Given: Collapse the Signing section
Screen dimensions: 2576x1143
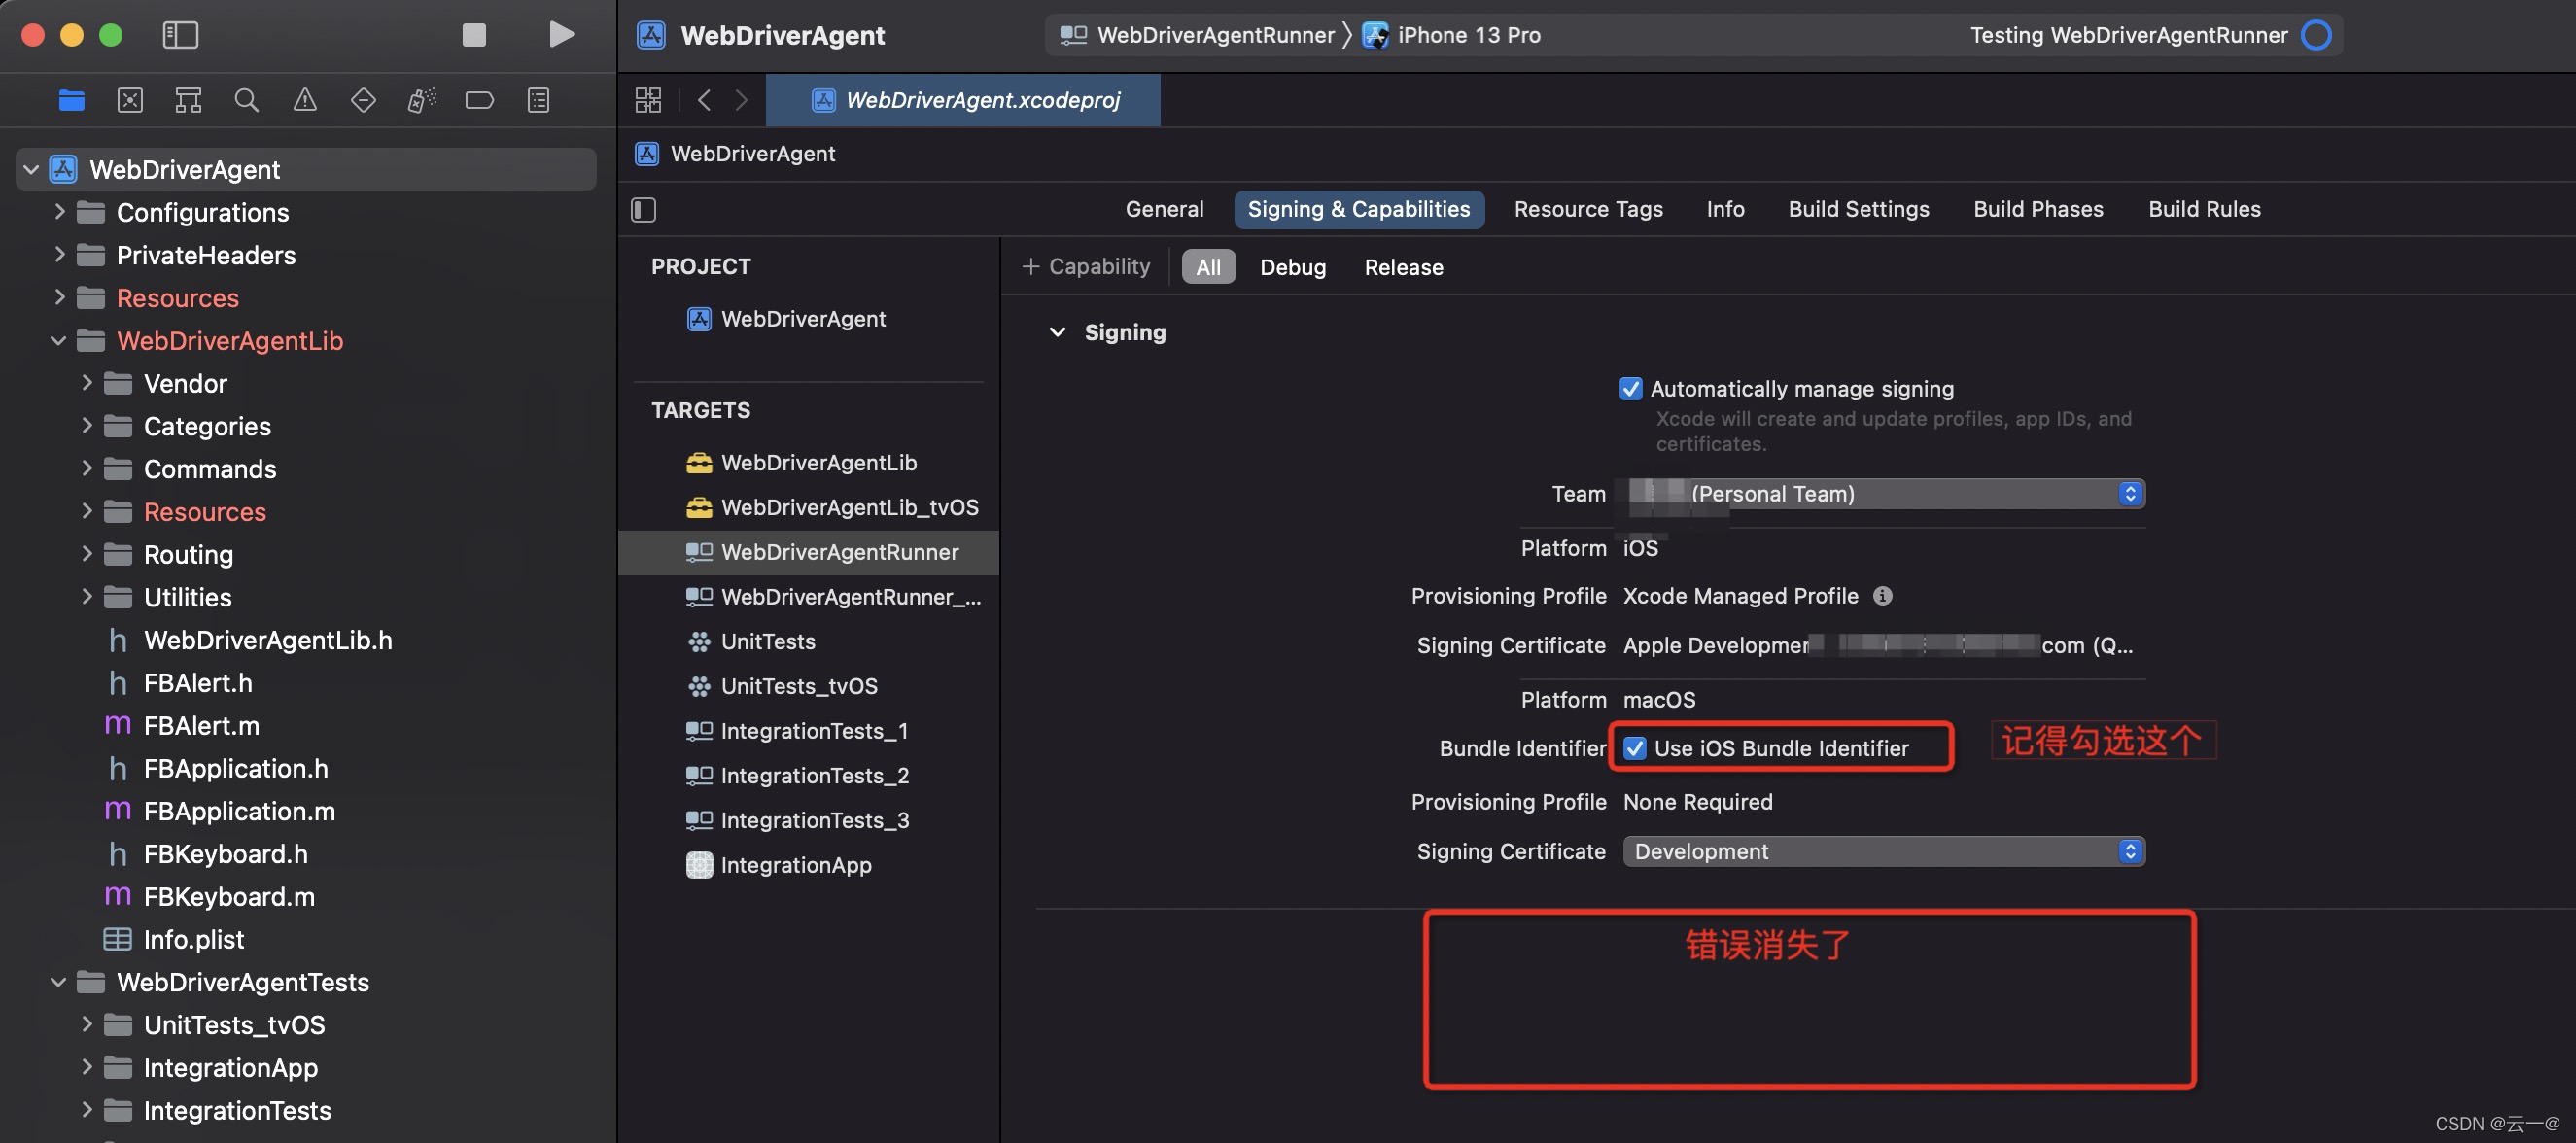Looking at the screenshot, I should pos(1057,333).
